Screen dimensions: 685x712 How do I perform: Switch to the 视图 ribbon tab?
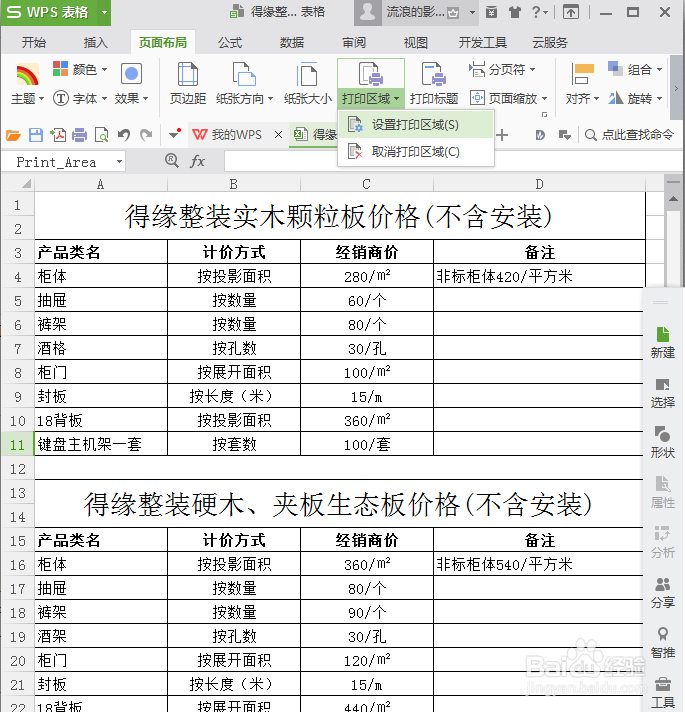click(415, 43)
